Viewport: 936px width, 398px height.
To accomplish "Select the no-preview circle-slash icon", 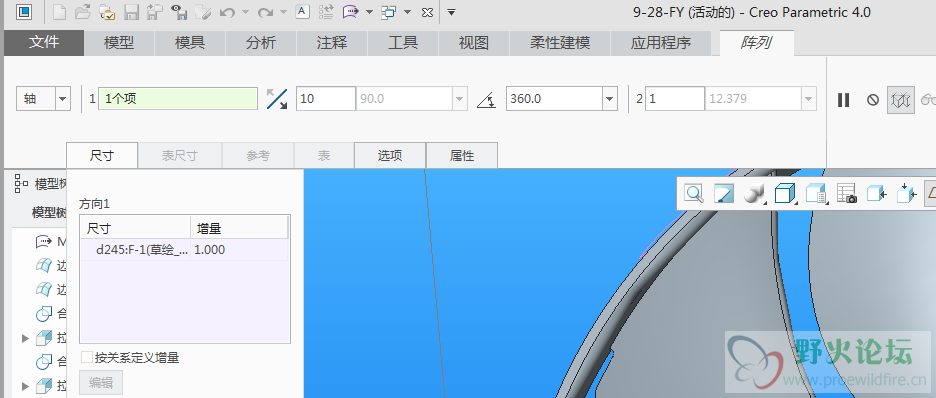I will pos(873,100).
